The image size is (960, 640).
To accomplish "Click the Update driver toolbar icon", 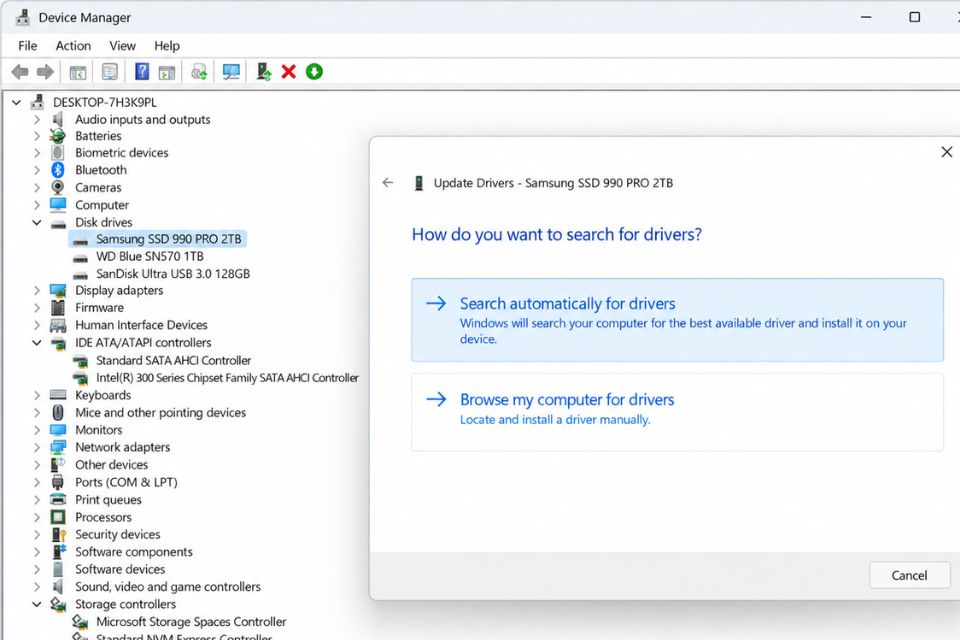I will (199, 72).
